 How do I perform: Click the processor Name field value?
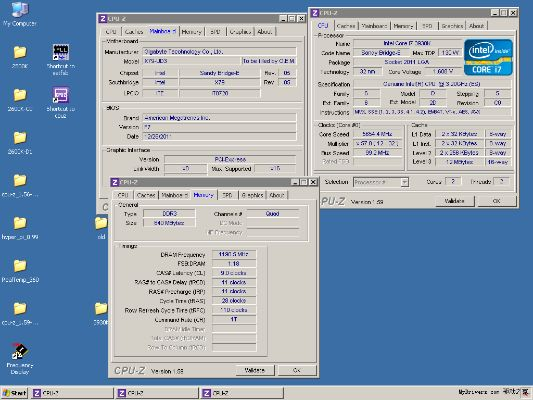point(408,44)
